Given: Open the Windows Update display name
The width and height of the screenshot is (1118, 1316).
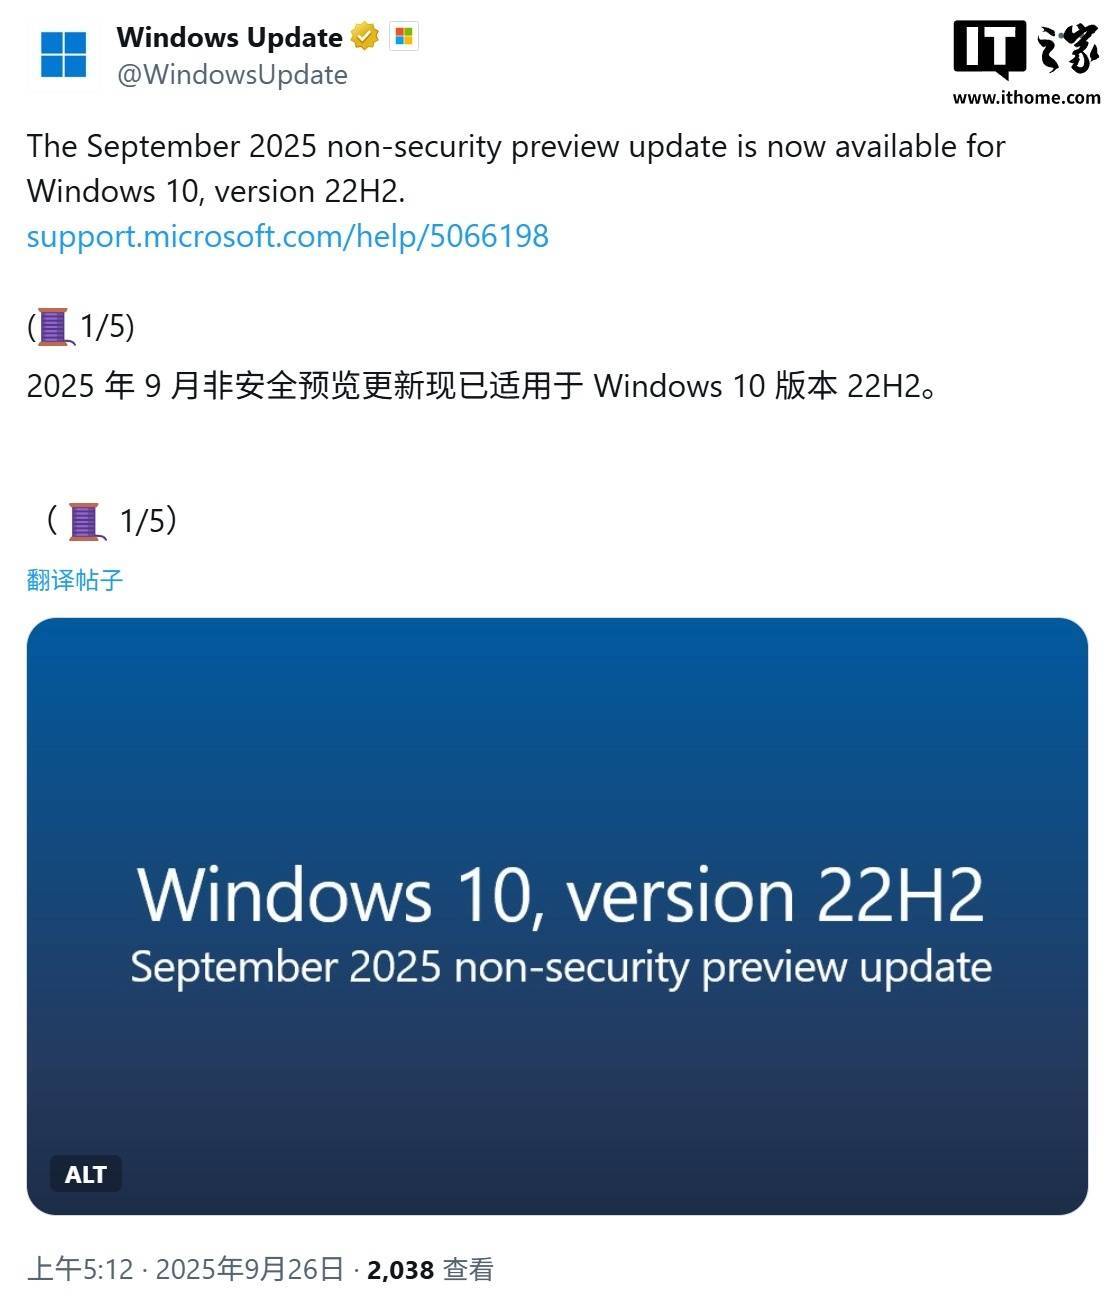Looking at the screenshot, I should [x=229, y=37].
